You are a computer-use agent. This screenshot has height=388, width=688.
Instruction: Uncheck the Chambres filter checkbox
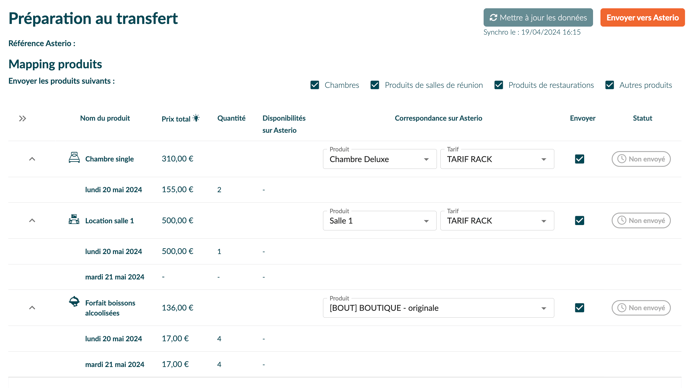point(315,85)
